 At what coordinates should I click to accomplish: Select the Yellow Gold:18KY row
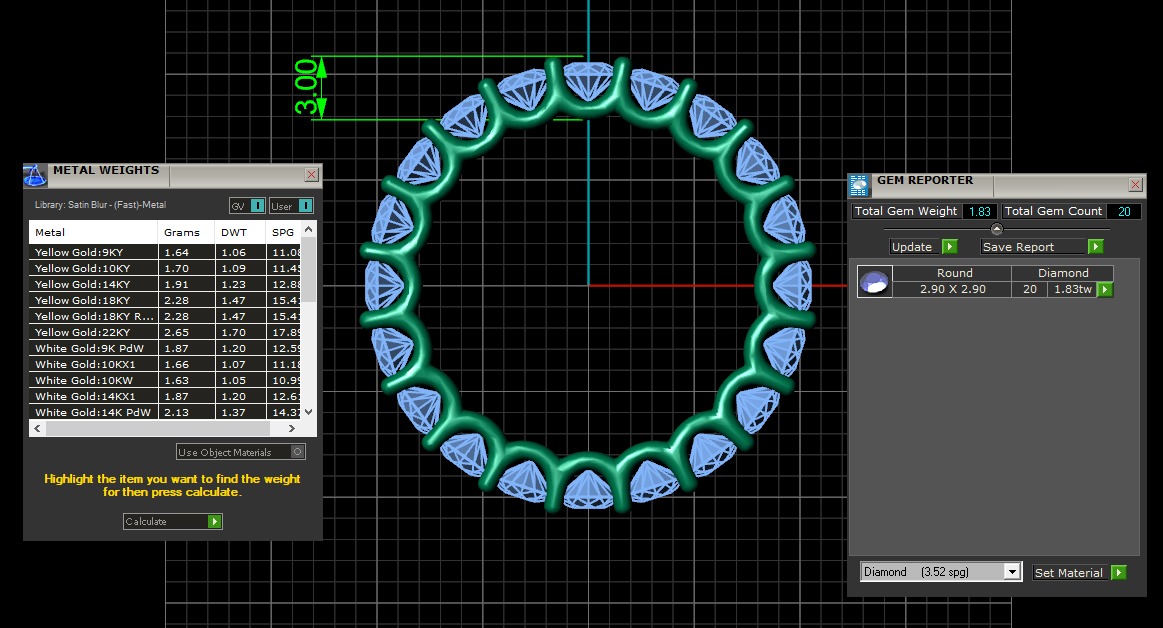(165, 300)
